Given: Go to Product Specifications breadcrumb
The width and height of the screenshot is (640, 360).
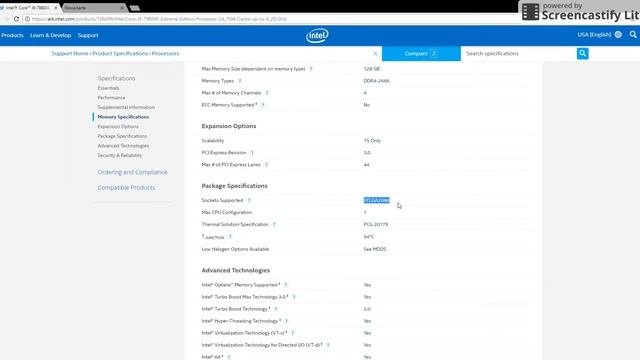Looking at the screenshot, I should tap(120, 53).
